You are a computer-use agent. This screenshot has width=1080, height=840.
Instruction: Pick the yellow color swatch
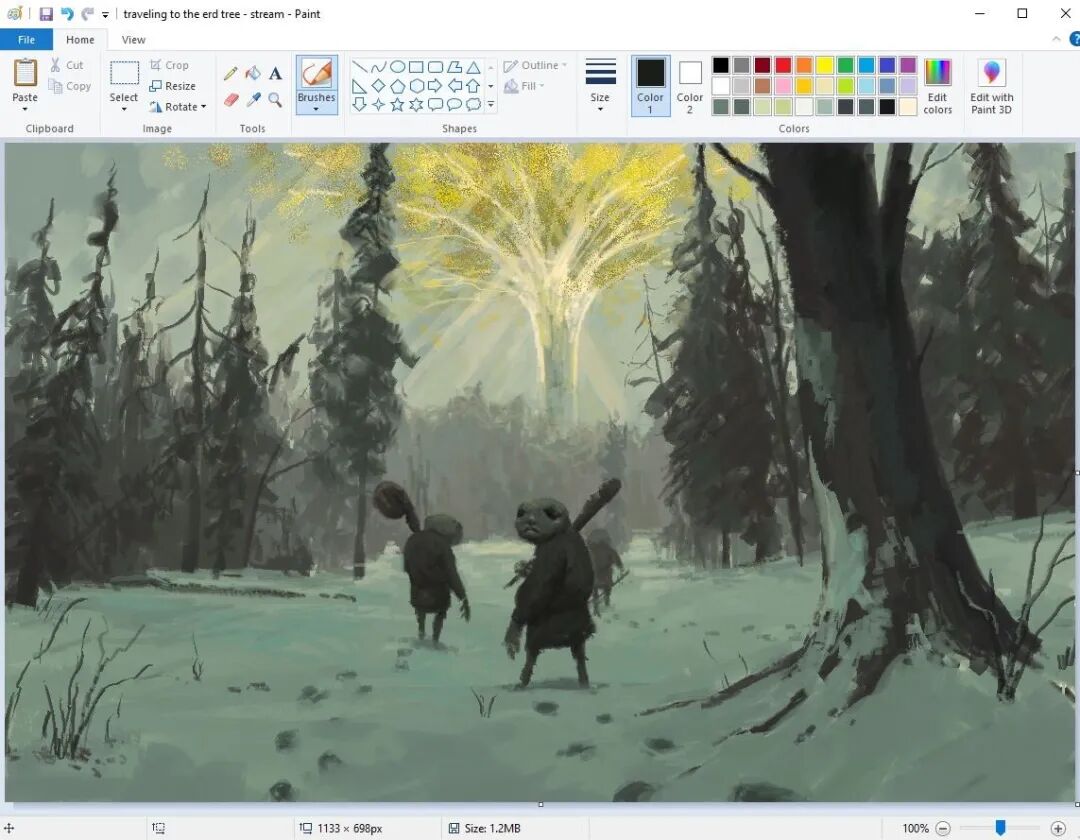pyautogui.click(x=824, y=65)
